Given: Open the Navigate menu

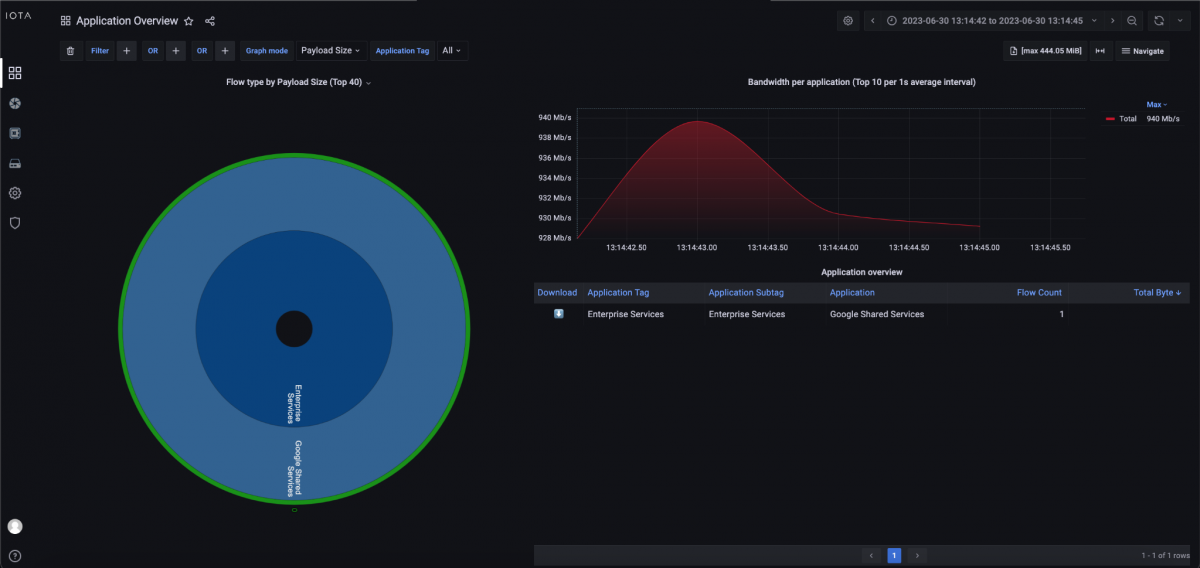Looking at the screenshot, I should (x=1142, y=51).
